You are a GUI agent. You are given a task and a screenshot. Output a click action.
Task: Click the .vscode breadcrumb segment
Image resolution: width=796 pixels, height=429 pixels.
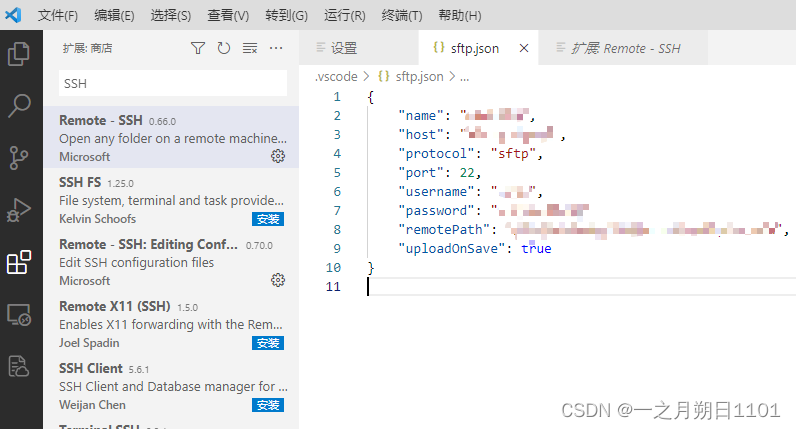[x=336, y=77]
